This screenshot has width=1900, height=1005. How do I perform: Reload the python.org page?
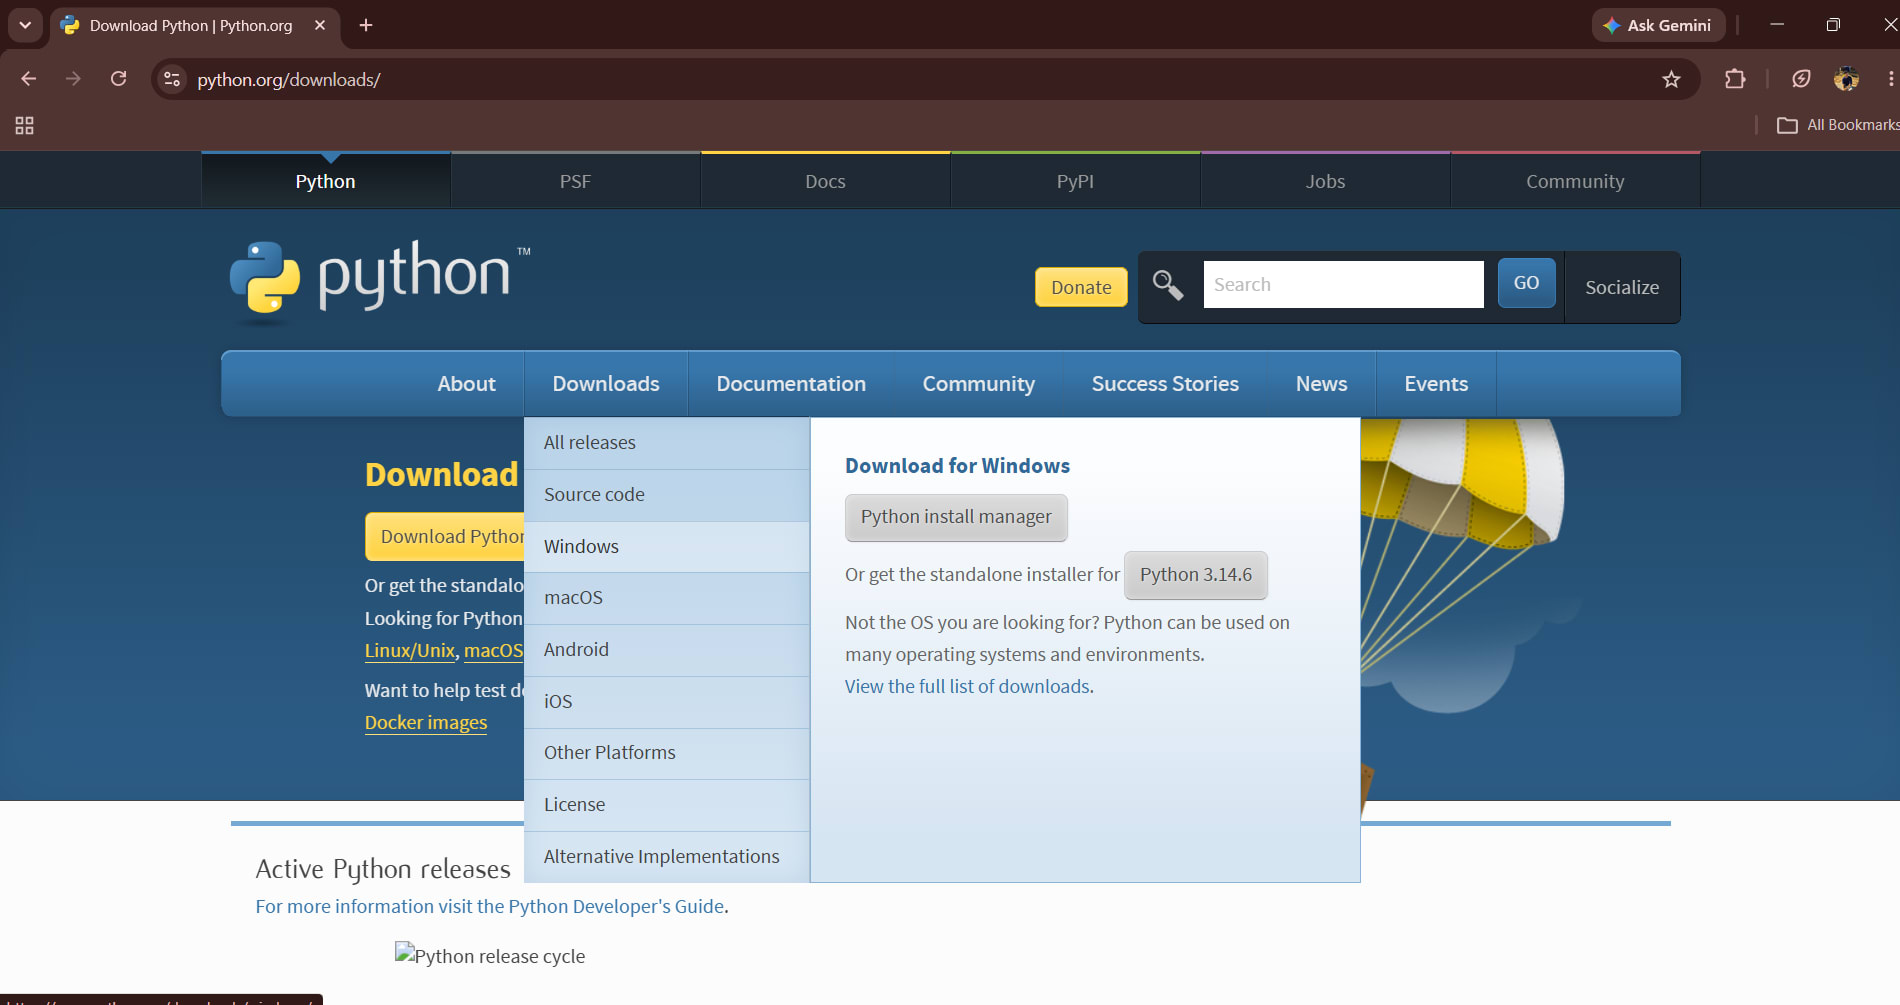tap(118, 79)
